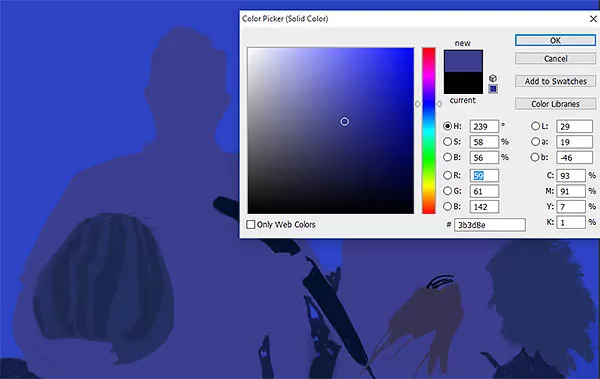Select the H hue radio button

click(447, 126)
